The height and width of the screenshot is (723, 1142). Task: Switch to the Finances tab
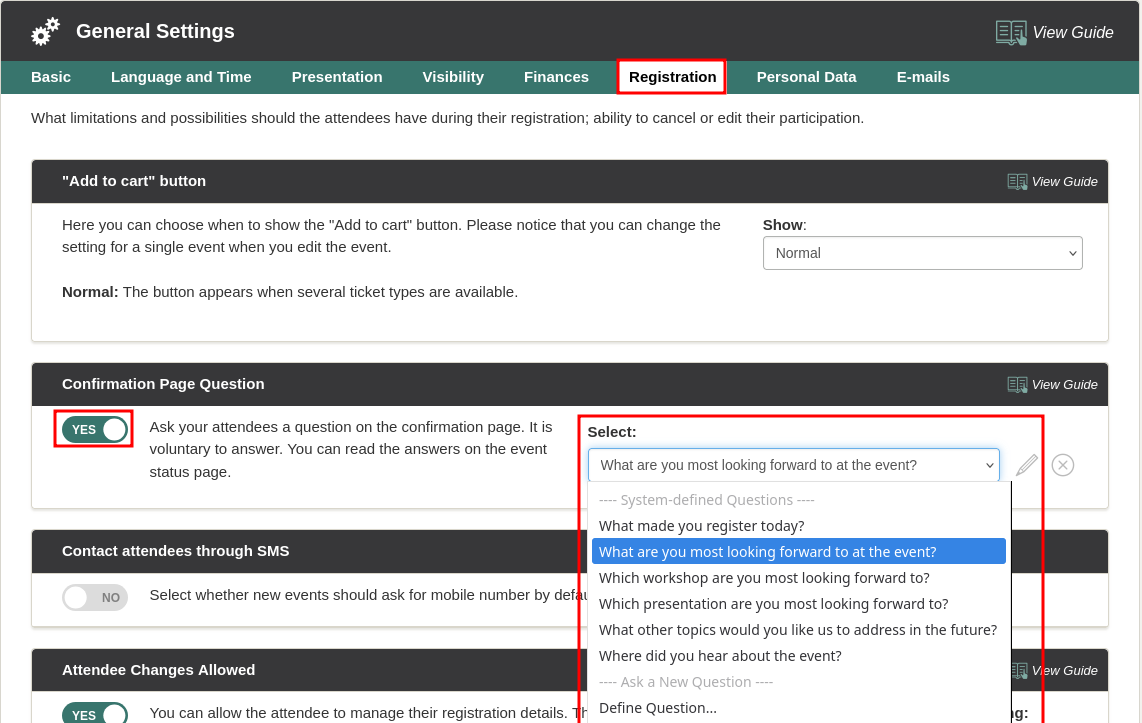click(556, 77)
